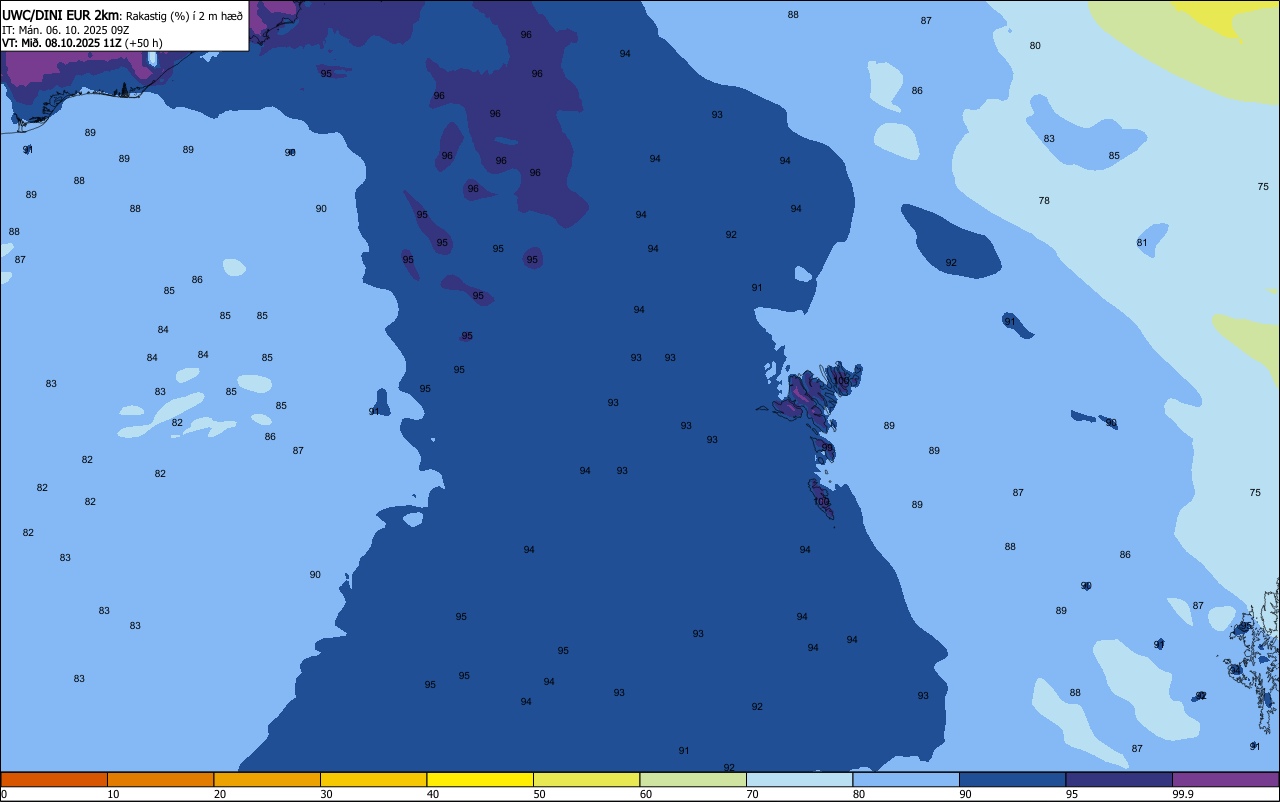Click the dark indigo 95–99.9 legend swatch
Viewport: 1280px width, 802px height.
click(1119, 779)
